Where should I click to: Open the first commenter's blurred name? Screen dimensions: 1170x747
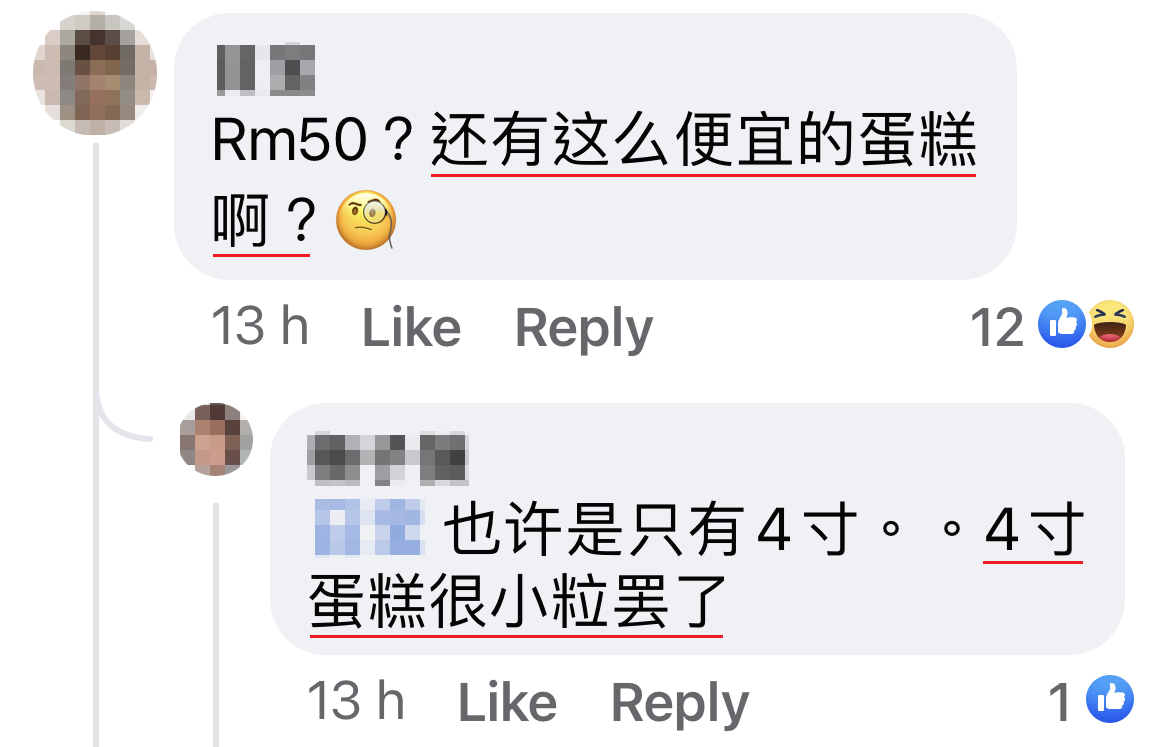pyautogui.click(x=266, y=70)
